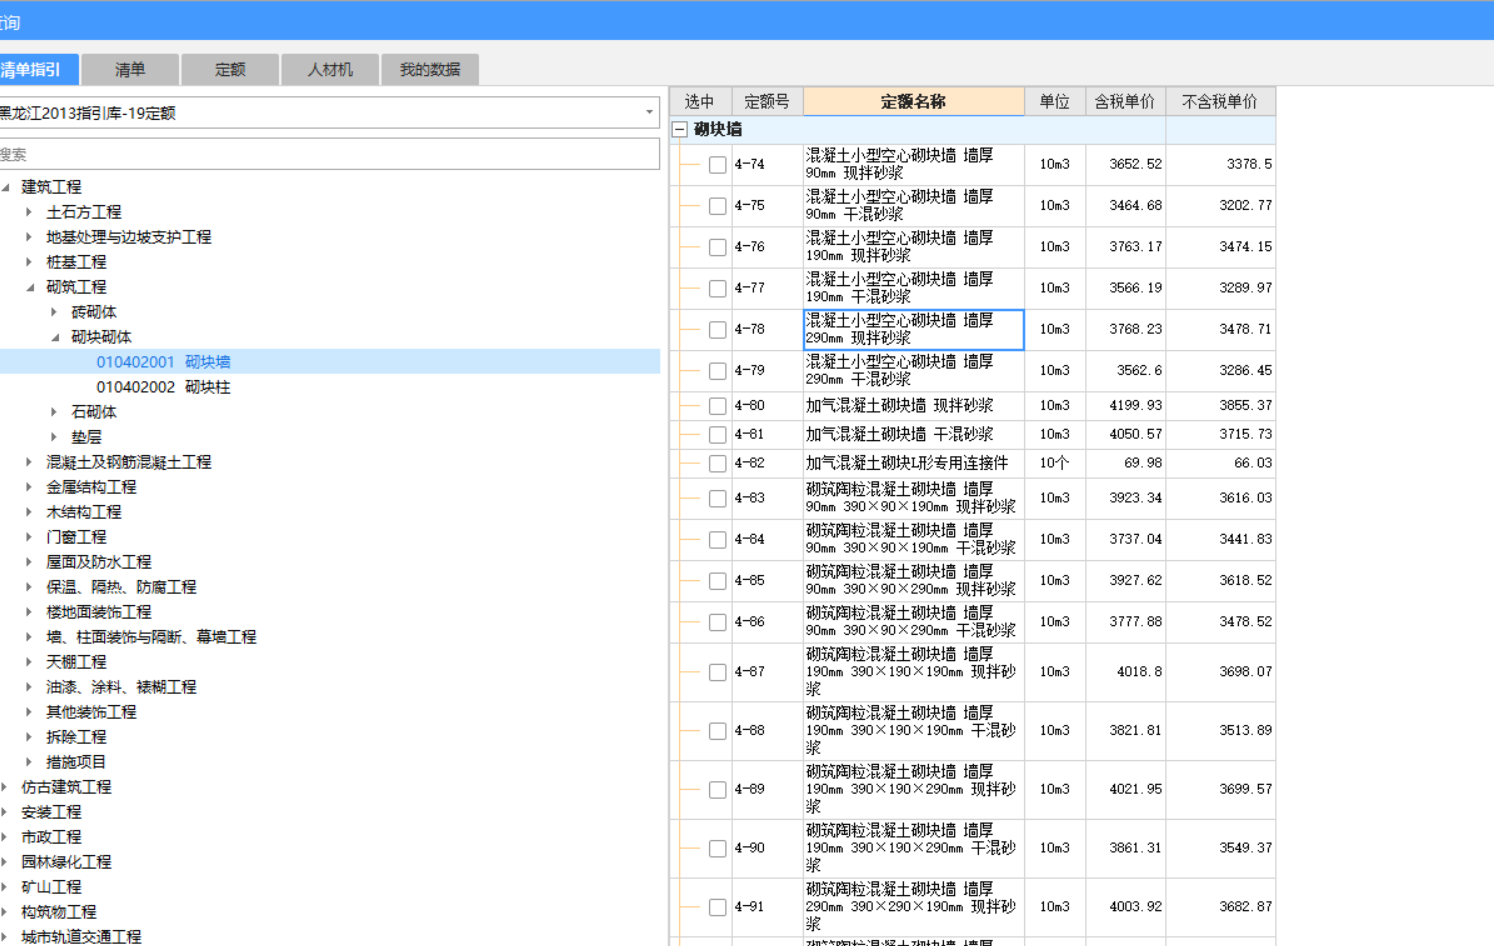This screenshot has height=946, width=1494.
Task: Select 市政工程 in the tree
Action: [51, 837]
